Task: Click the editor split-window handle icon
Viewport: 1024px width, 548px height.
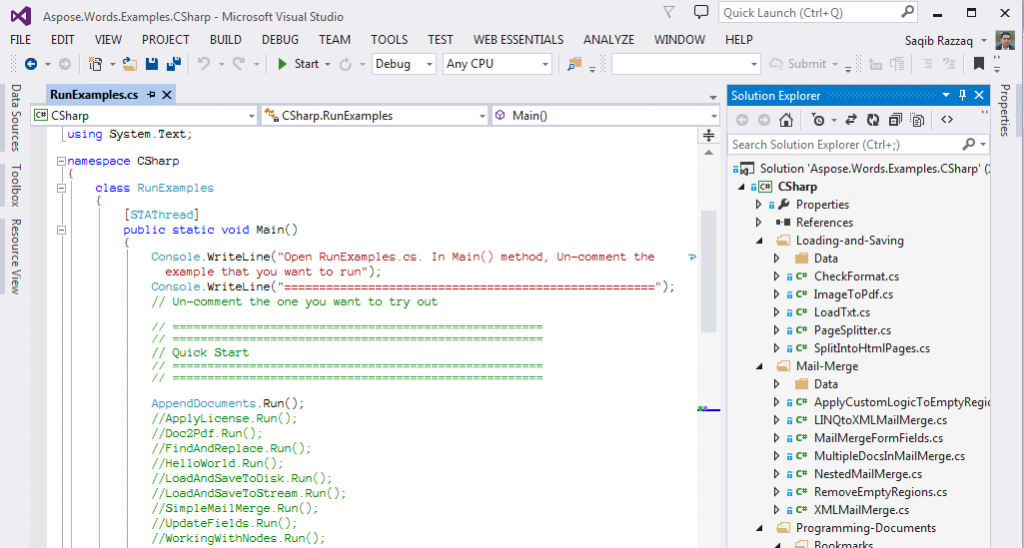Action: (x=709, y=135)
